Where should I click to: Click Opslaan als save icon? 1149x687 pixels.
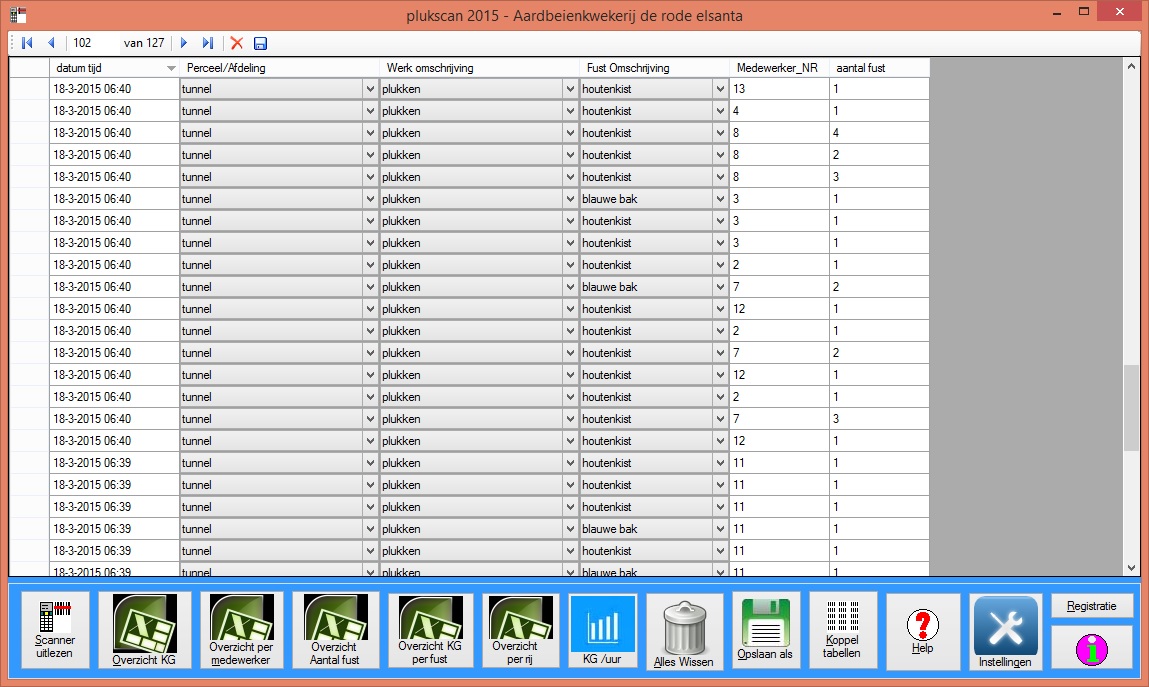[x=766, y=630]
